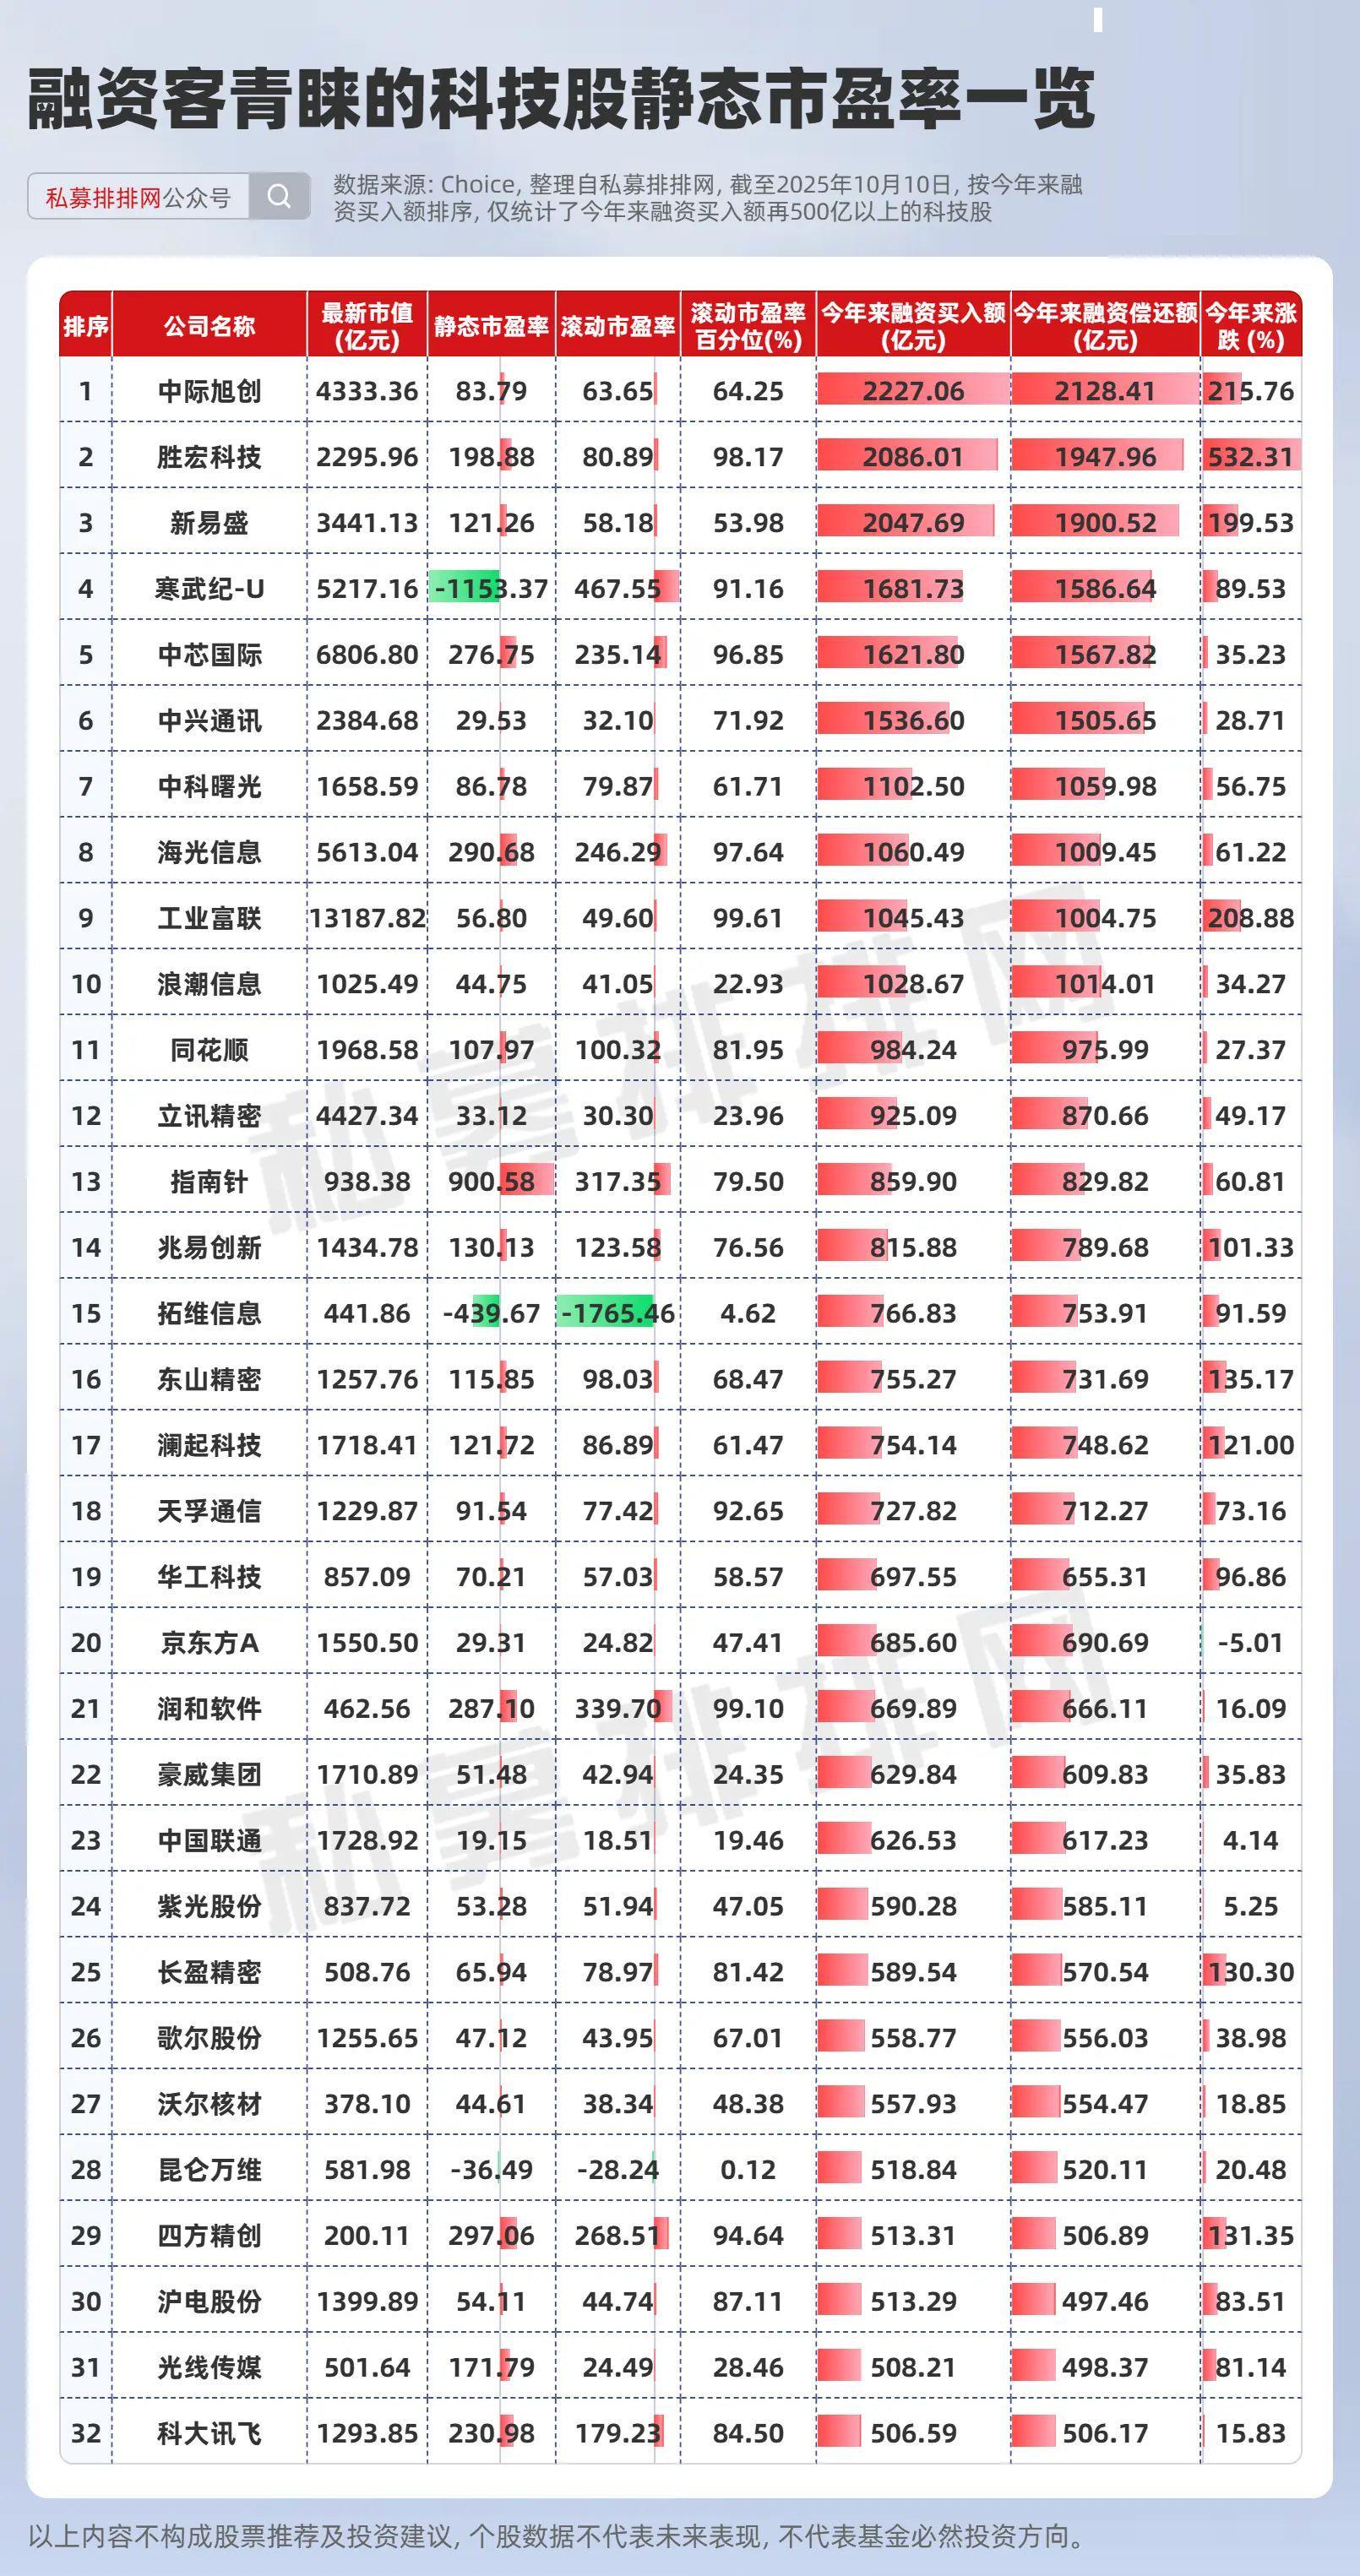Click the 工业富联 market value 13187.82
Screen dimensions: 1360x2576
pos(367,918)
